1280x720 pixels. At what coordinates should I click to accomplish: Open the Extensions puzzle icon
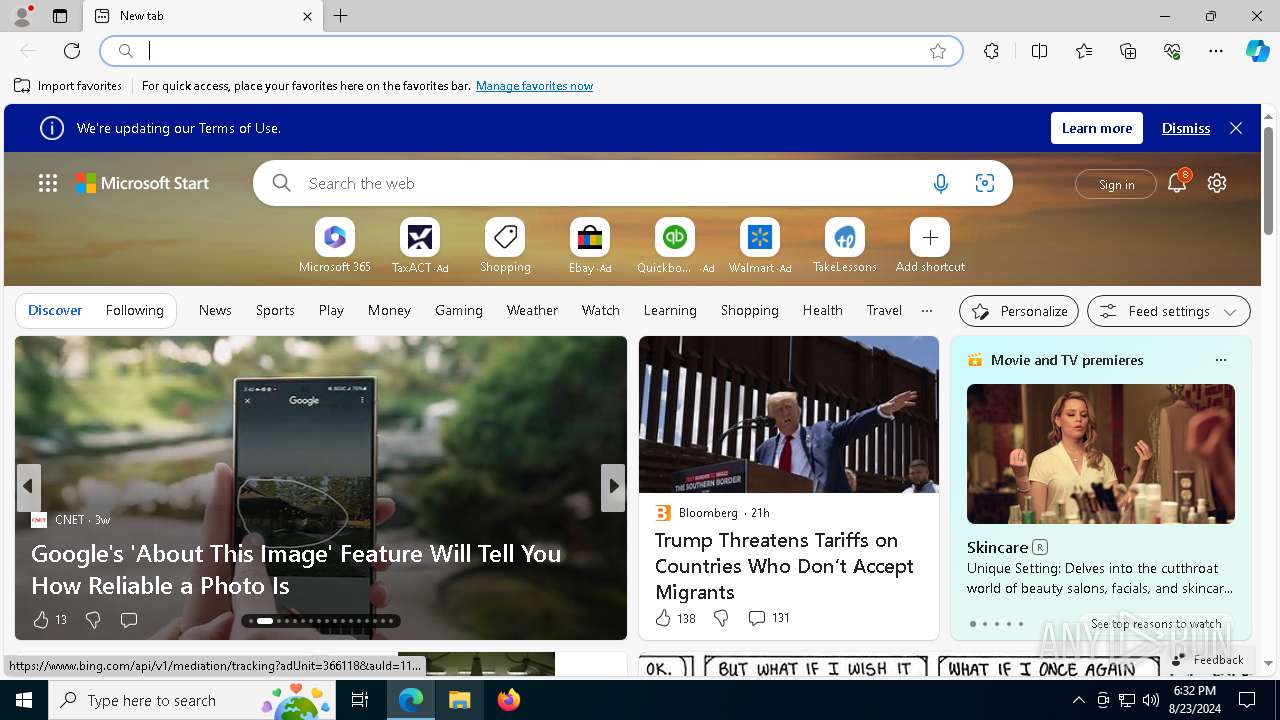991,51
